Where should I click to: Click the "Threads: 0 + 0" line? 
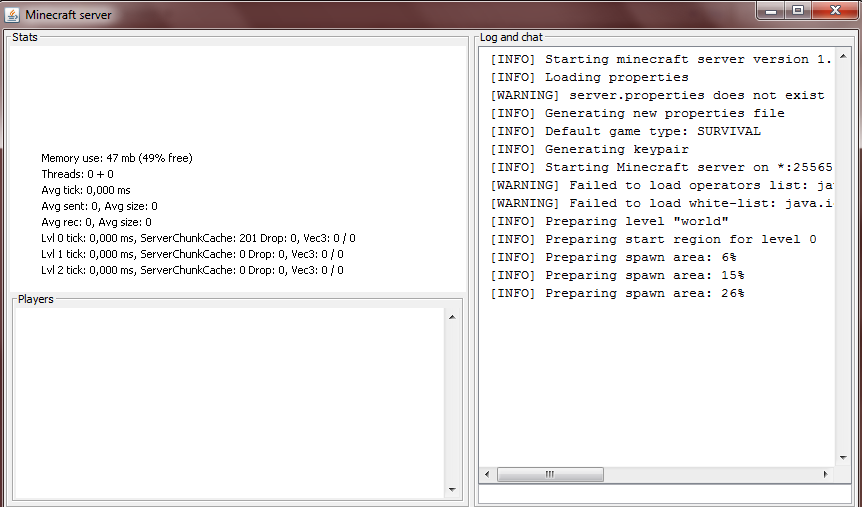pos(78,174)
